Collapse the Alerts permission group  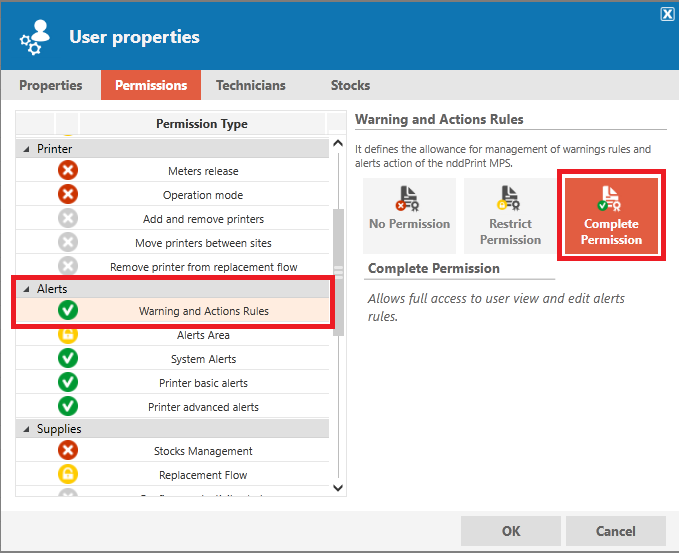click(26, 289)
